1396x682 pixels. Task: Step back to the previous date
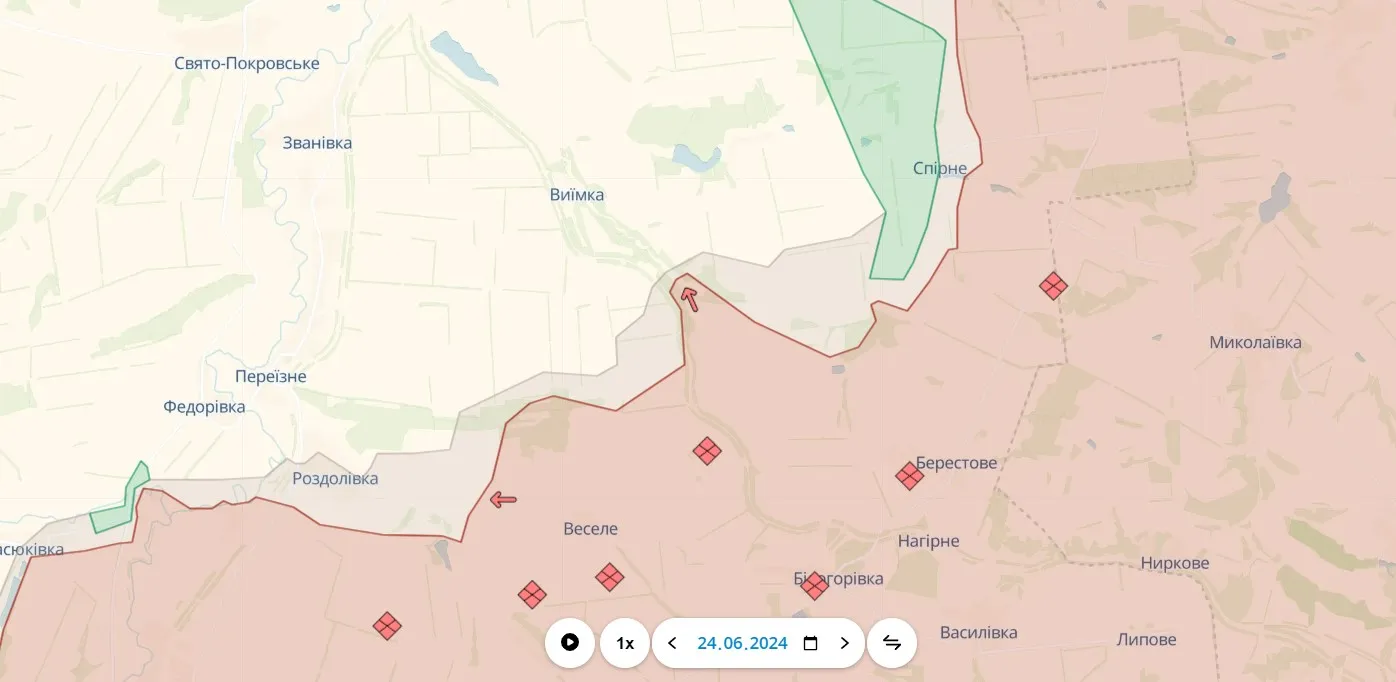tap(672, 643)
